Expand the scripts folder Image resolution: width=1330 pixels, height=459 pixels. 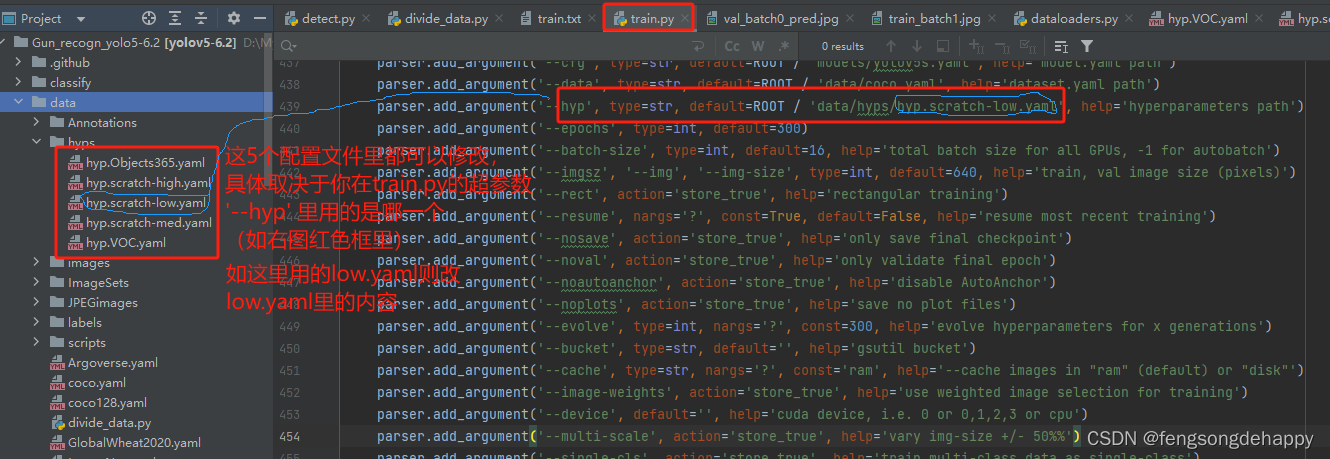click(38, 343)
